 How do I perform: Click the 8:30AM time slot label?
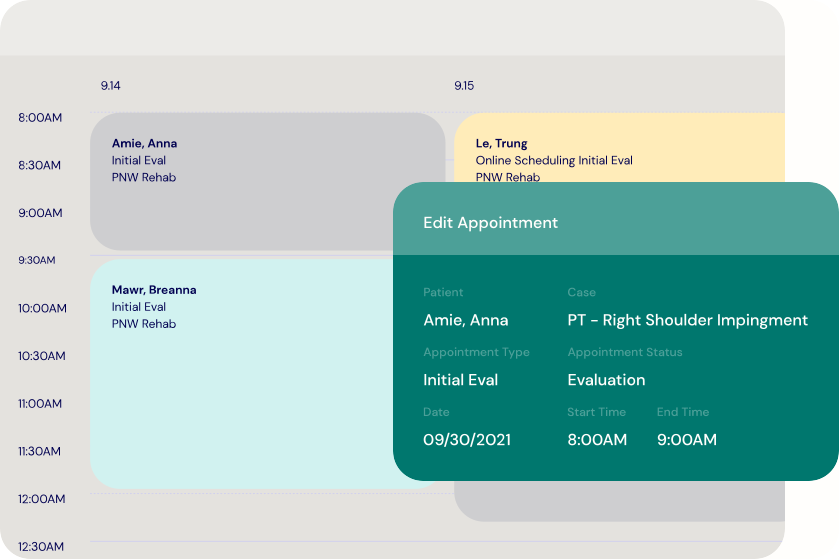(x=40, y=165)
